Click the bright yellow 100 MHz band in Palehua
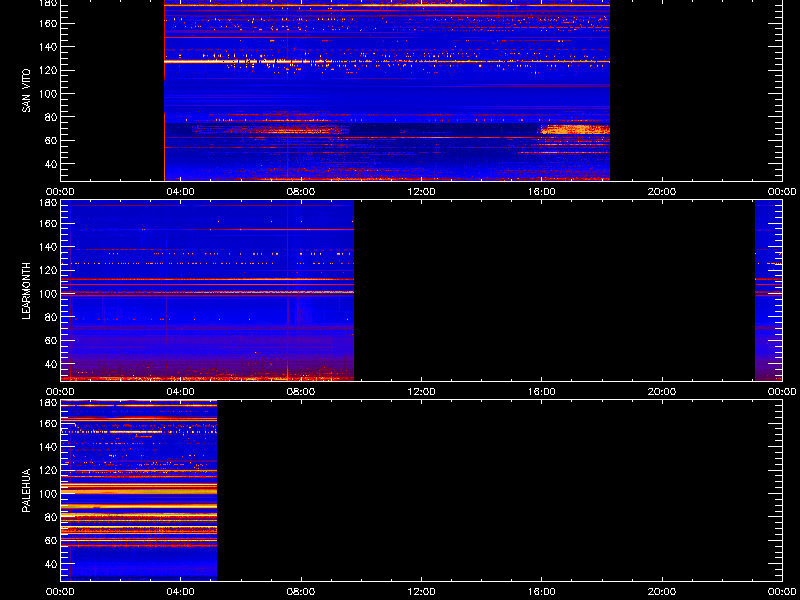Screen dimensions: 800x600 (139, 491)
